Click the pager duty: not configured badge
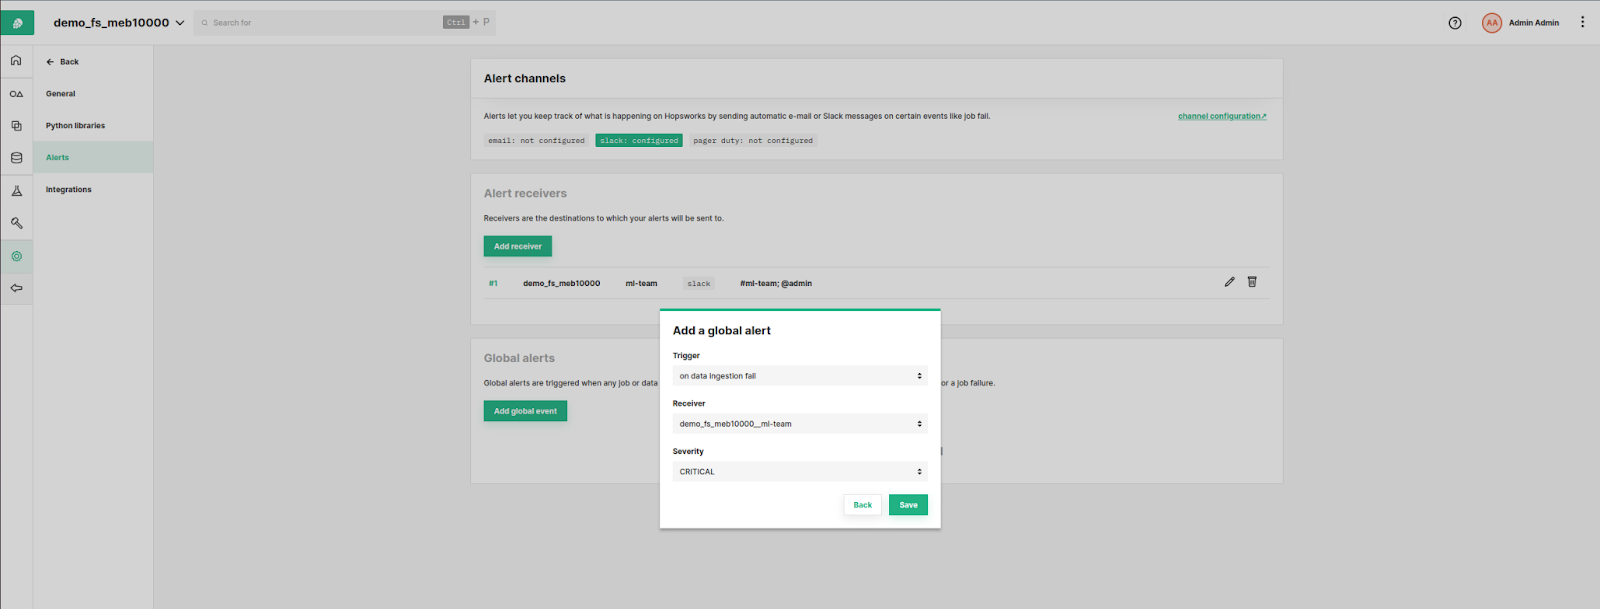Viewport: 1600px width, 609px height. coord(753,141)
